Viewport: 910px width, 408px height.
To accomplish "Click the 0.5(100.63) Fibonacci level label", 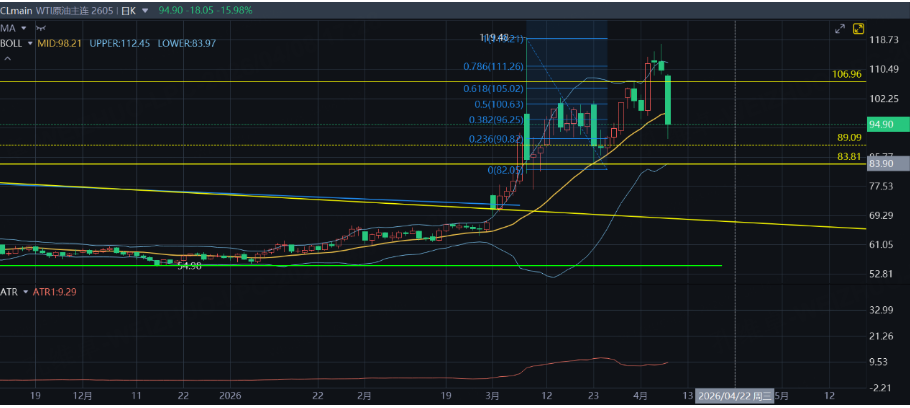I will pyautogui.click(x=499, y=104).
